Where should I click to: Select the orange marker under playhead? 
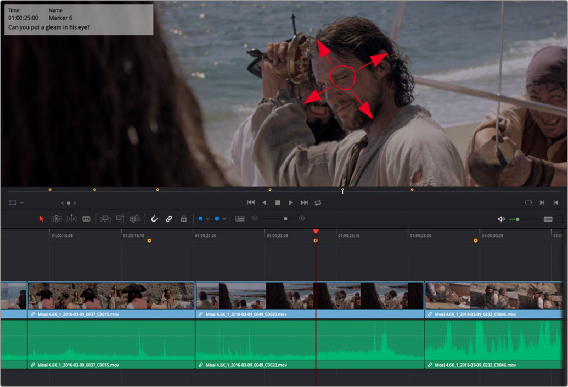pos(316,241)
